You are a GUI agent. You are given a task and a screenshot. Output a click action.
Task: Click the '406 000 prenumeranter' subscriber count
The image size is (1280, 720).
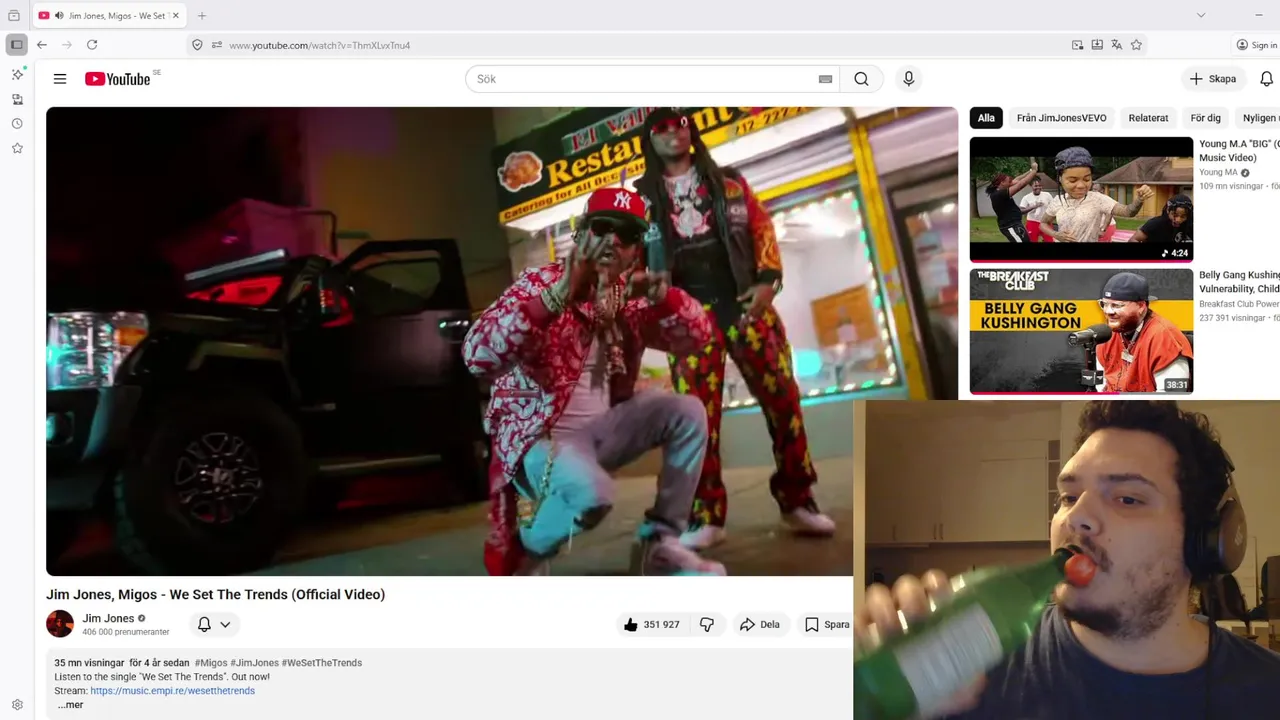[126, 632]
